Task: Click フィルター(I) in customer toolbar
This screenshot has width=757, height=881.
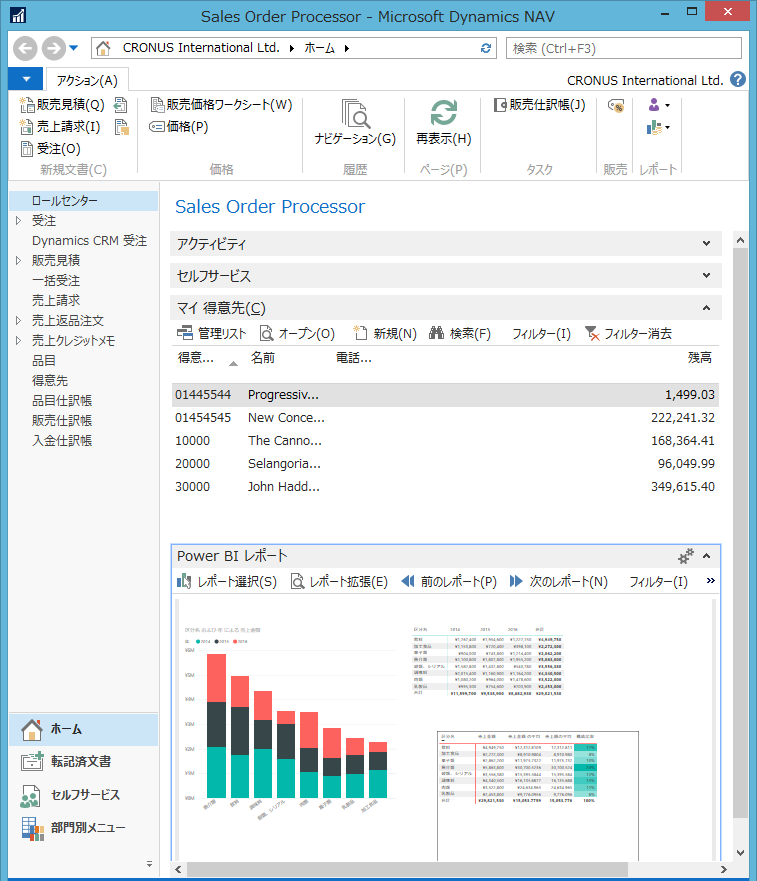Action: (541, 334)
